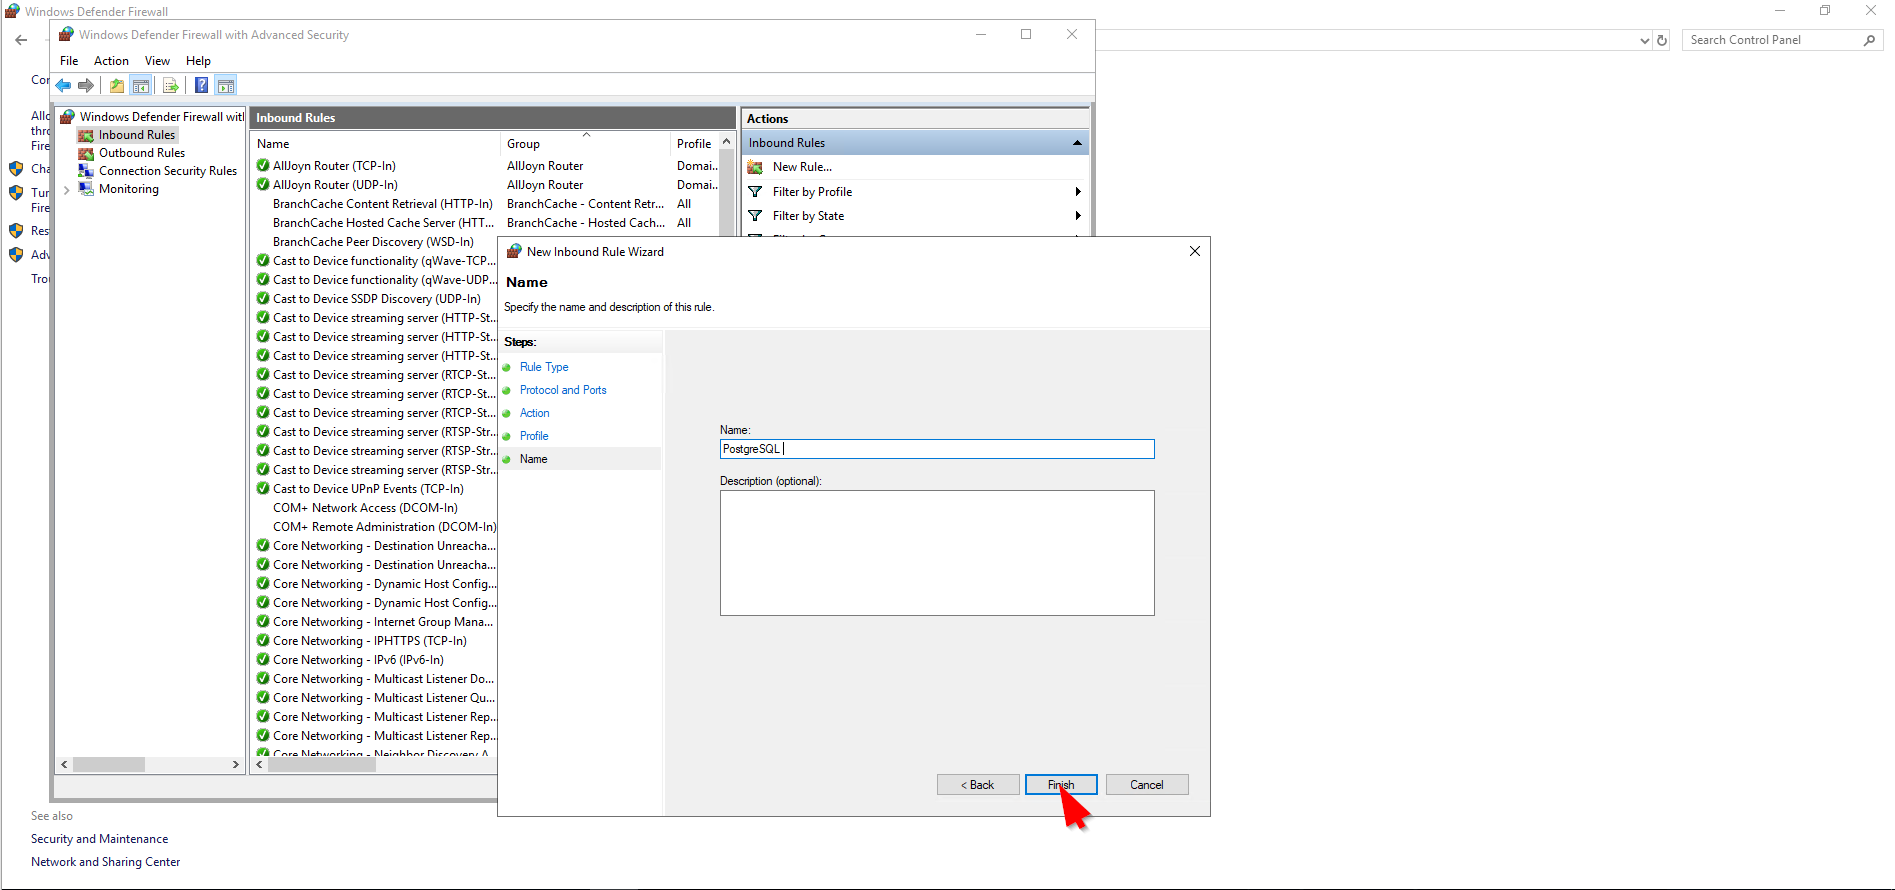Click the Up One Level folder icon
The width and height of the screenshot is (1895, 890).
click(x=117, y=86)
